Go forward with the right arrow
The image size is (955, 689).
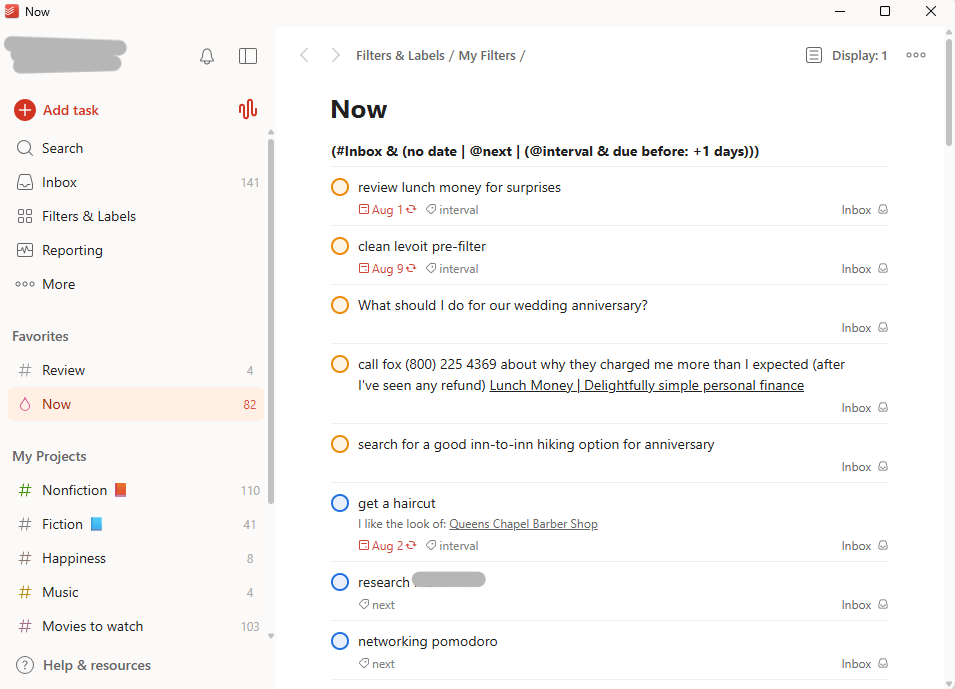point(335,55)
